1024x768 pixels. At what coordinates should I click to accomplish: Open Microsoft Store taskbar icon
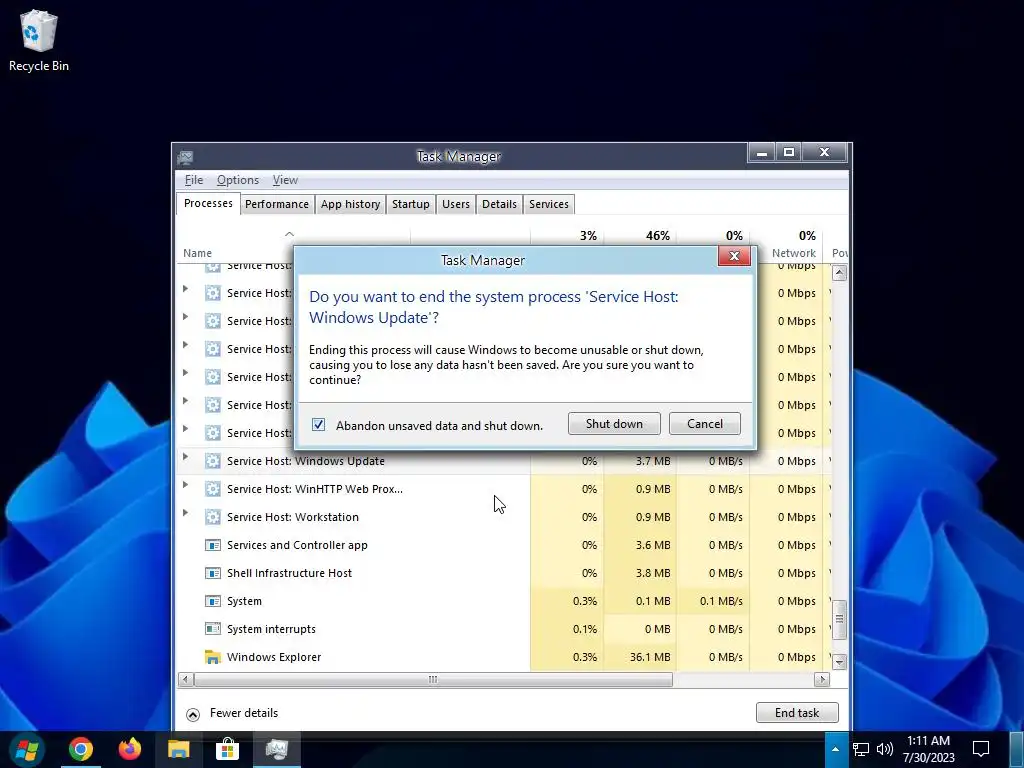(x=227, y=749)
